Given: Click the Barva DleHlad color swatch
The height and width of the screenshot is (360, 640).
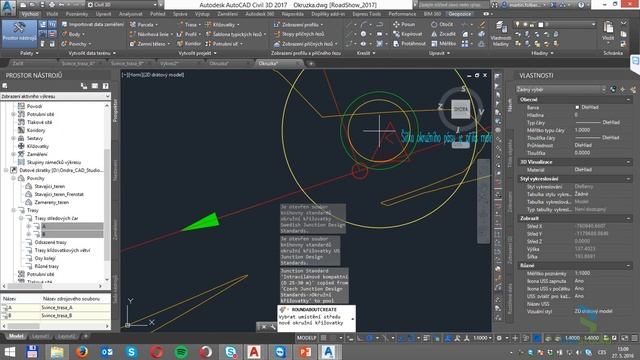Looking at the screenshot, I should click(577, 107).
